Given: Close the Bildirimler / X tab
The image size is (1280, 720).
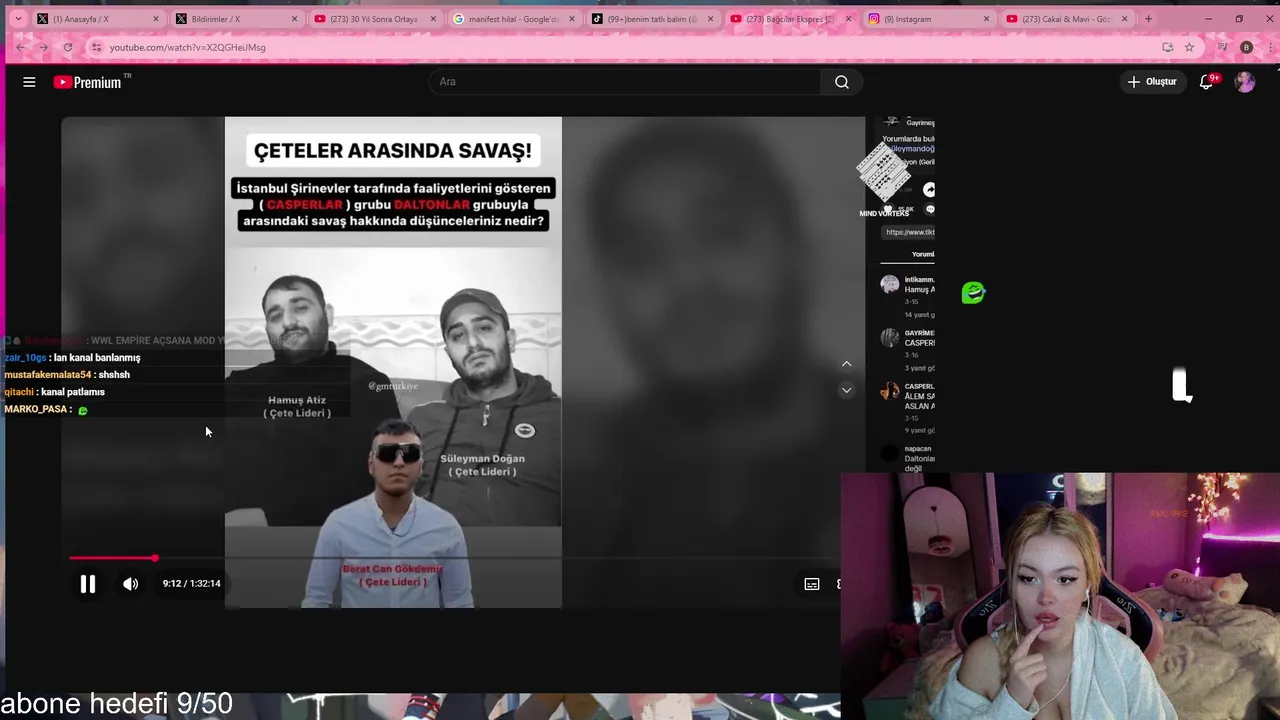Looking at the screenshot, I should coord(294,19).
